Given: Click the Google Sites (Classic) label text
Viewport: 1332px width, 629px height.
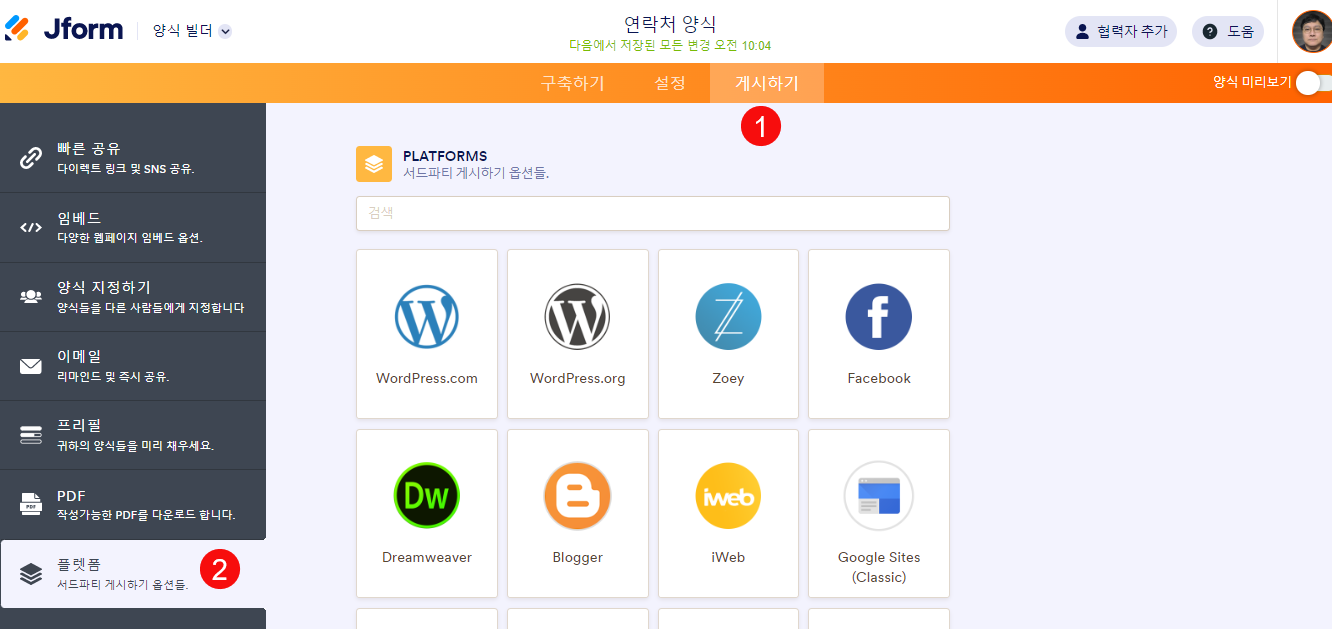Looking at the screenshot, I should 879,567.
